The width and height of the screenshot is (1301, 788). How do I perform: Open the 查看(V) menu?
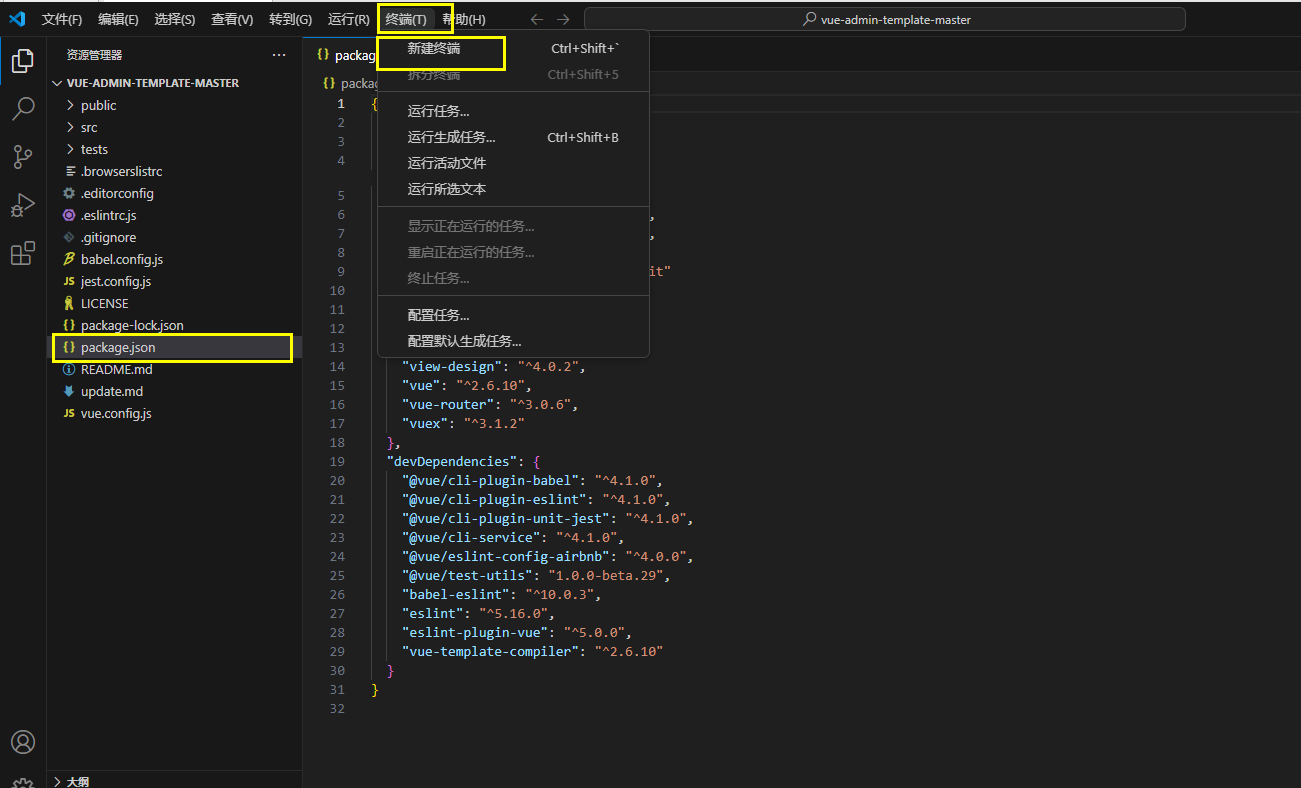tap(232, 19)
